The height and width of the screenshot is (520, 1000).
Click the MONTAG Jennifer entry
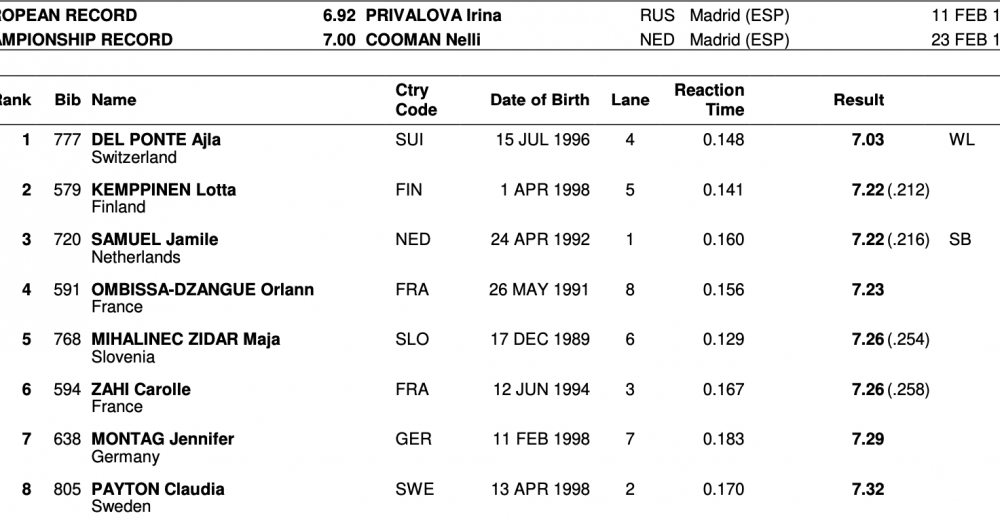(x=162, y=440)
